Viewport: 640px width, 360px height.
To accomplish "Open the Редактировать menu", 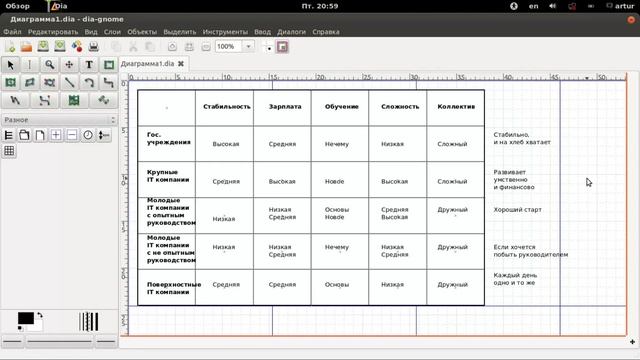I will tap(53, 32).
